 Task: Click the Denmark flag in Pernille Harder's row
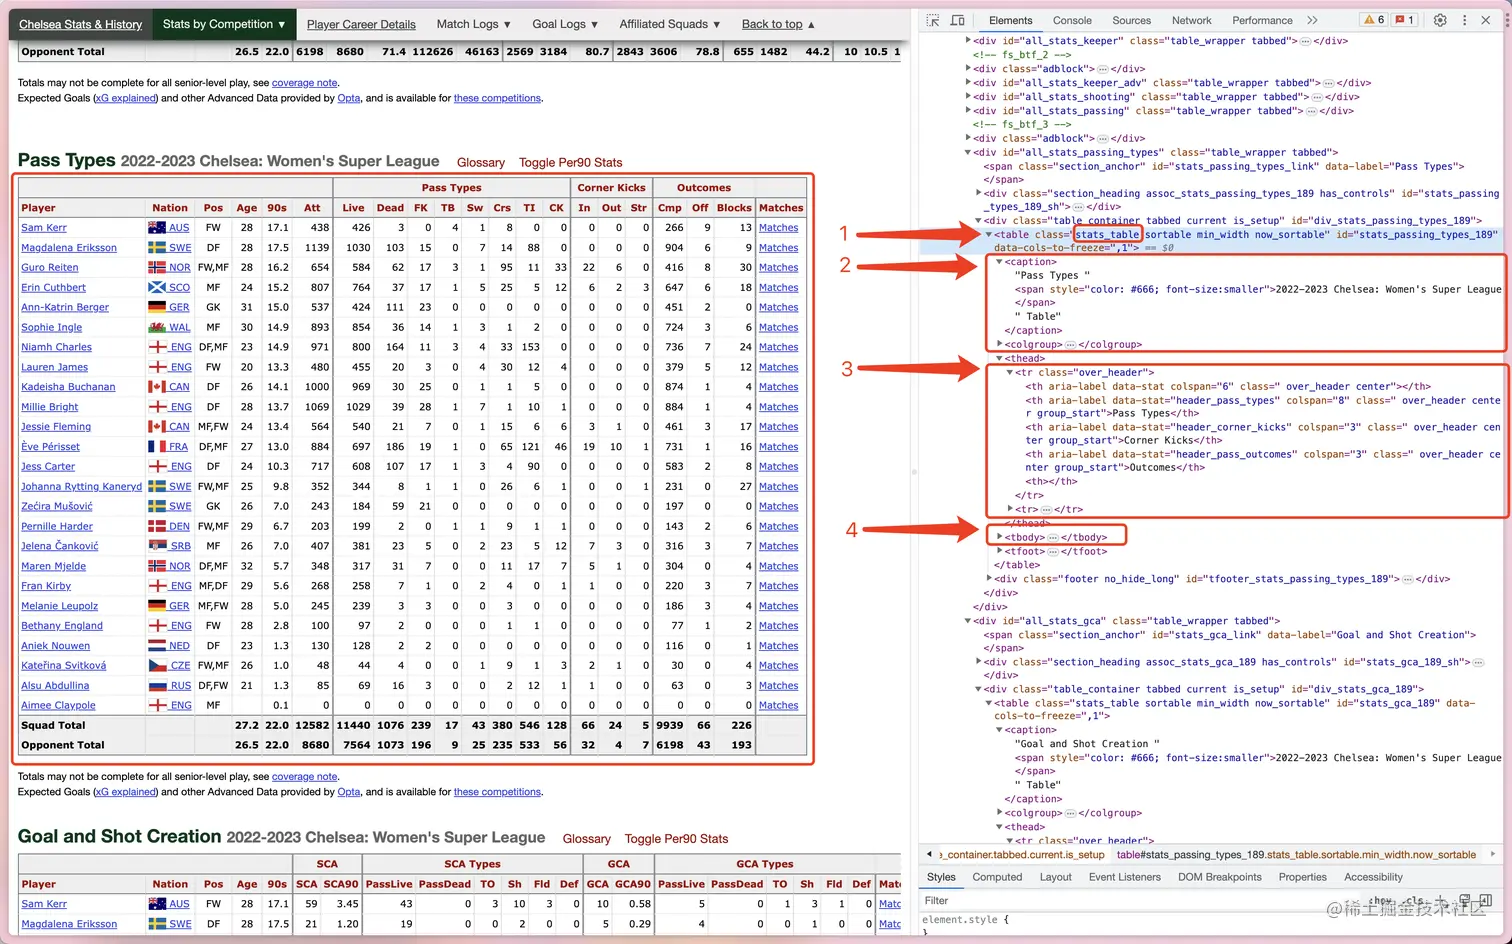click(x=157, y=527)
